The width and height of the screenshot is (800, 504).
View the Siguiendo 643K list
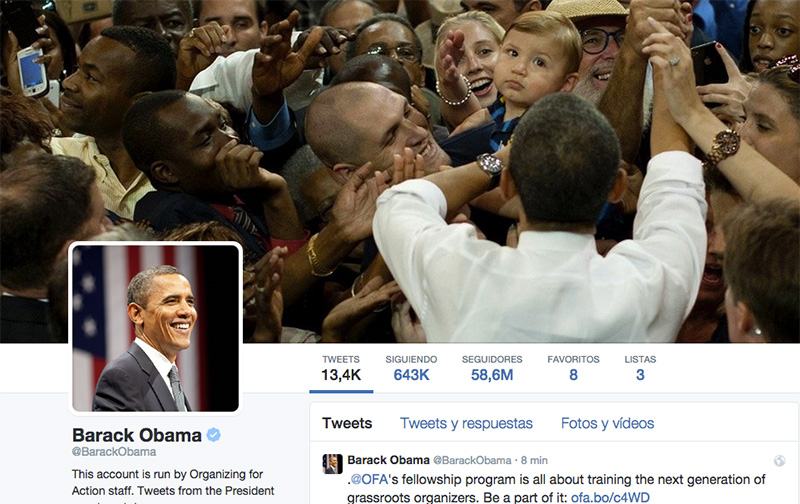click(x=411, y=369)
